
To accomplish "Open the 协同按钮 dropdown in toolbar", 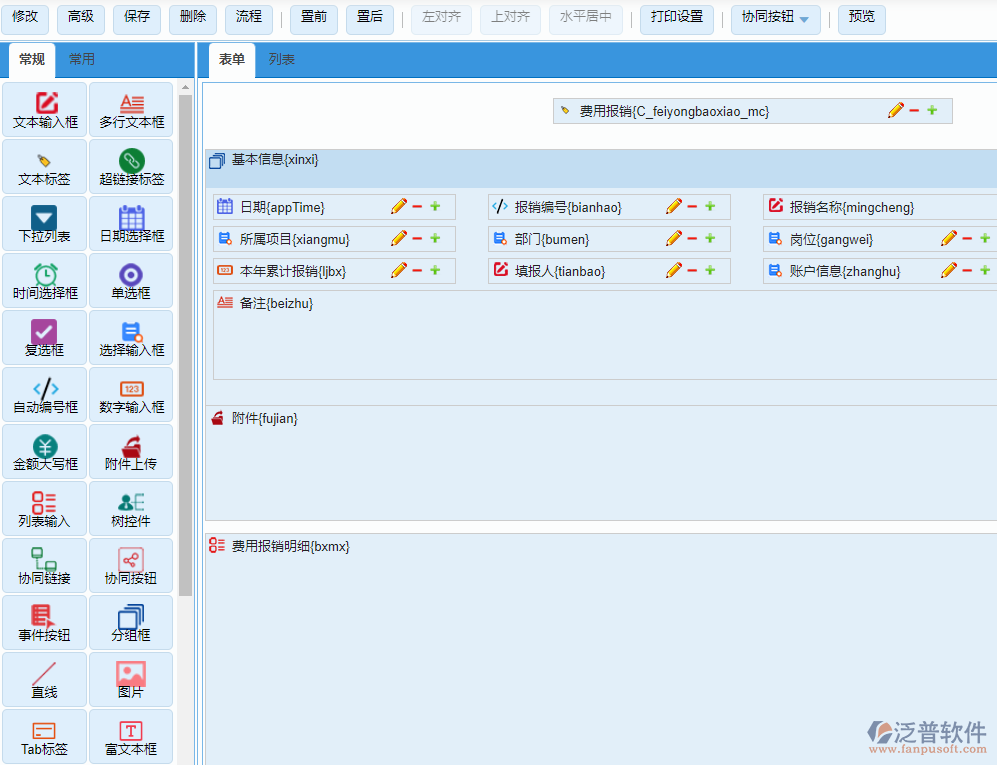I will click(776, 19).
